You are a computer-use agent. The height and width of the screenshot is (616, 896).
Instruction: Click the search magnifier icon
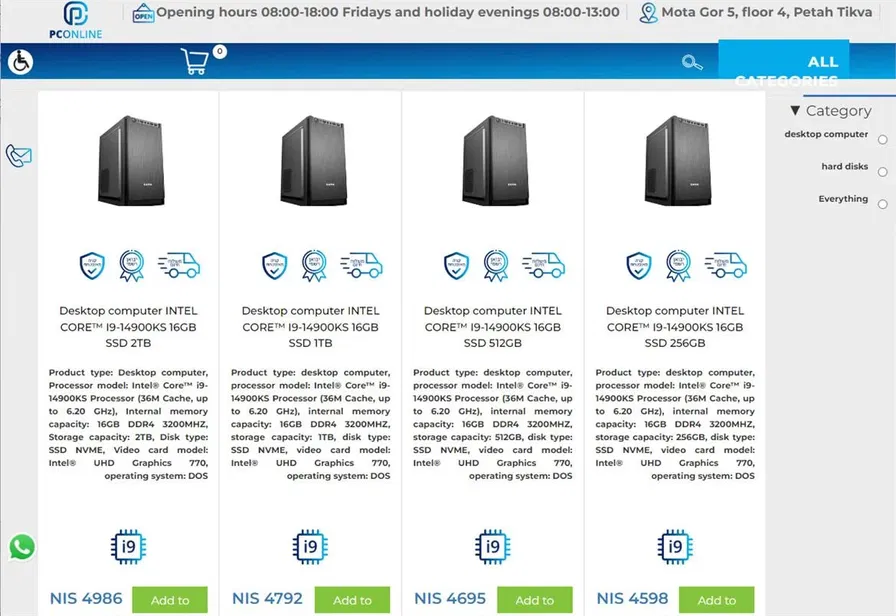pyautogui.click(x=692, y=62)
